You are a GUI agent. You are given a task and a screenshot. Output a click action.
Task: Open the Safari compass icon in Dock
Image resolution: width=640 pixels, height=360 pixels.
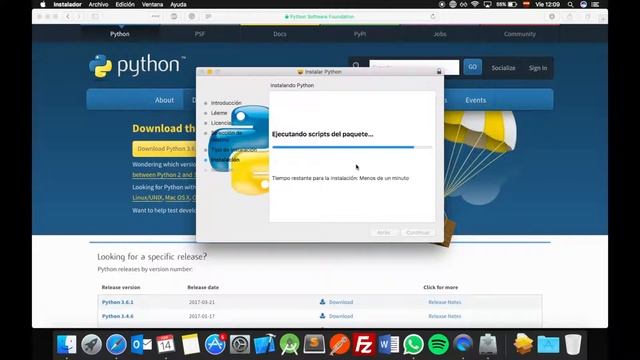point(116,344)
